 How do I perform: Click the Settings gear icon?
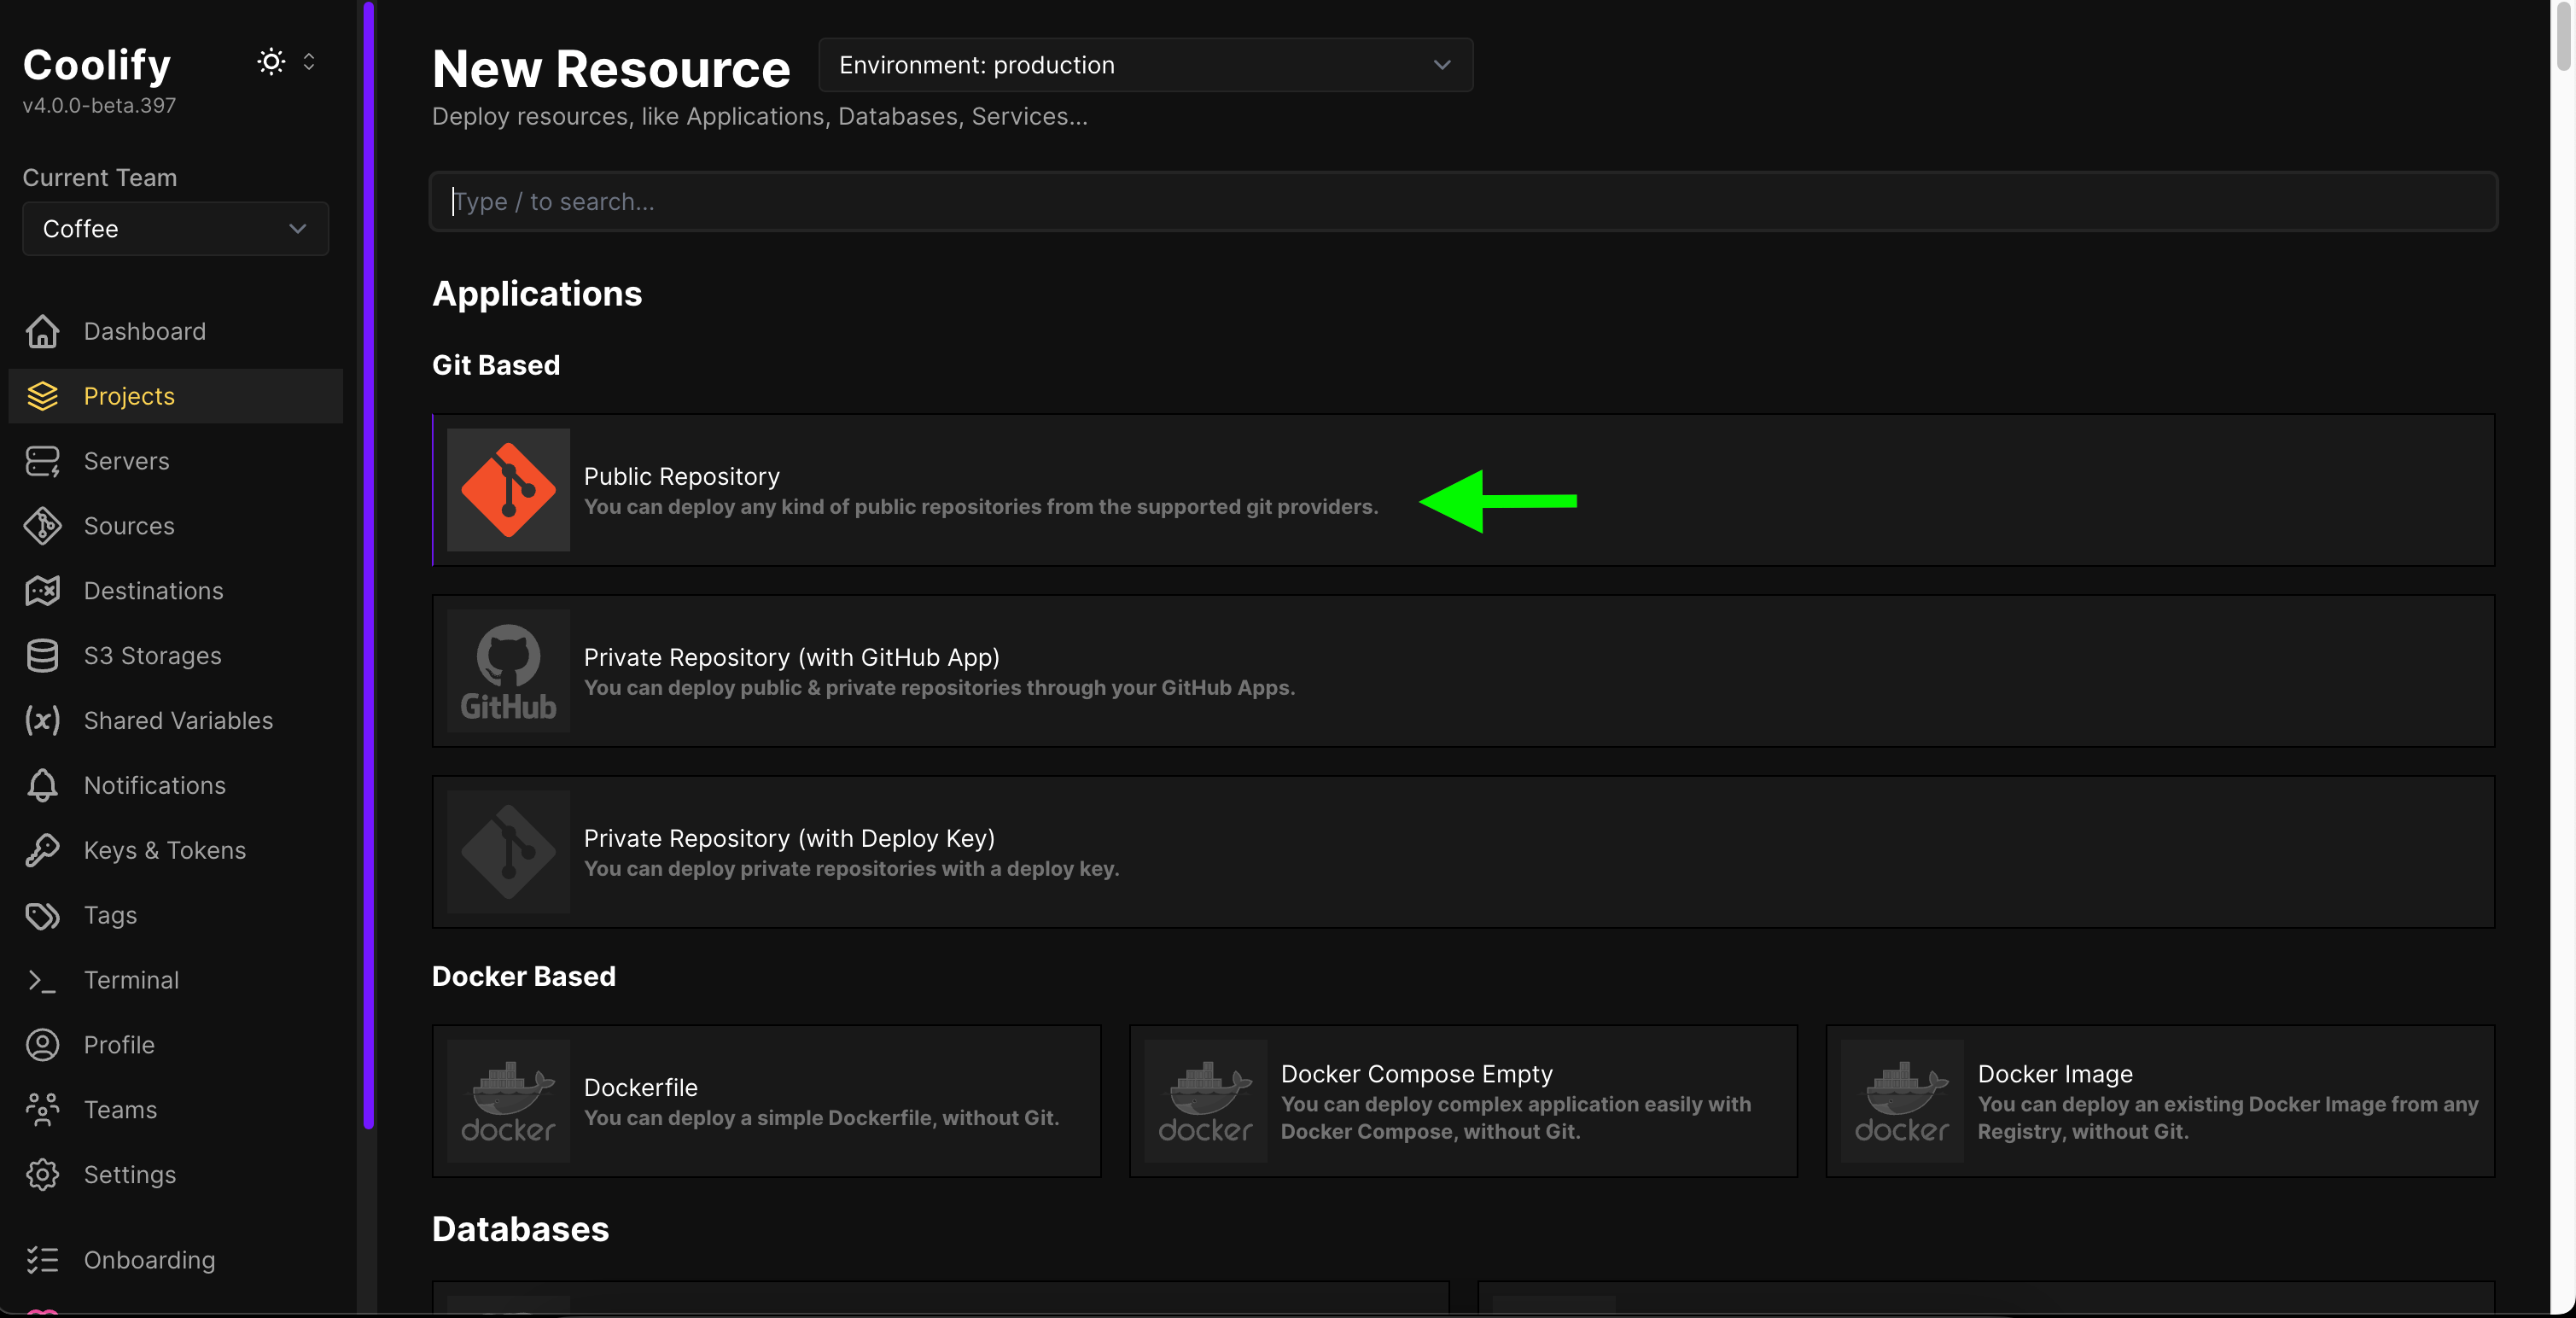tap(42, 1175)
